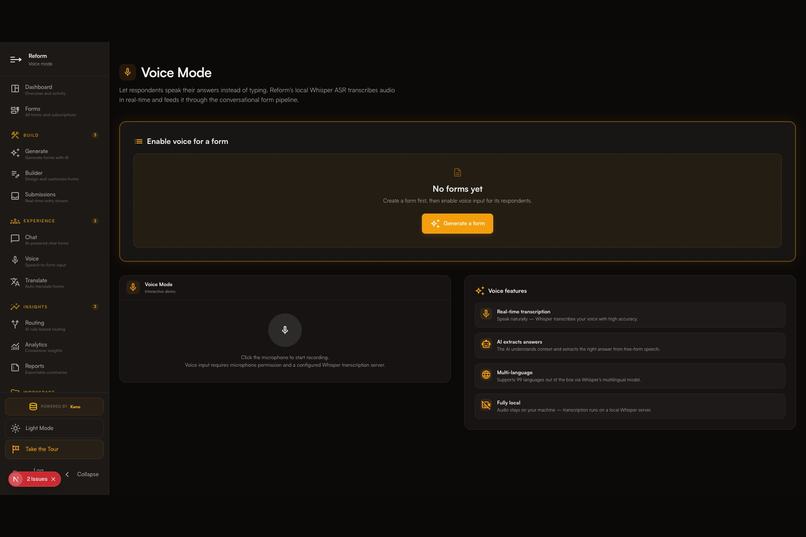This screenshot has height=537, width=806.
Task: Click the Fully local feature icon
Action: [x=486, y=405]
